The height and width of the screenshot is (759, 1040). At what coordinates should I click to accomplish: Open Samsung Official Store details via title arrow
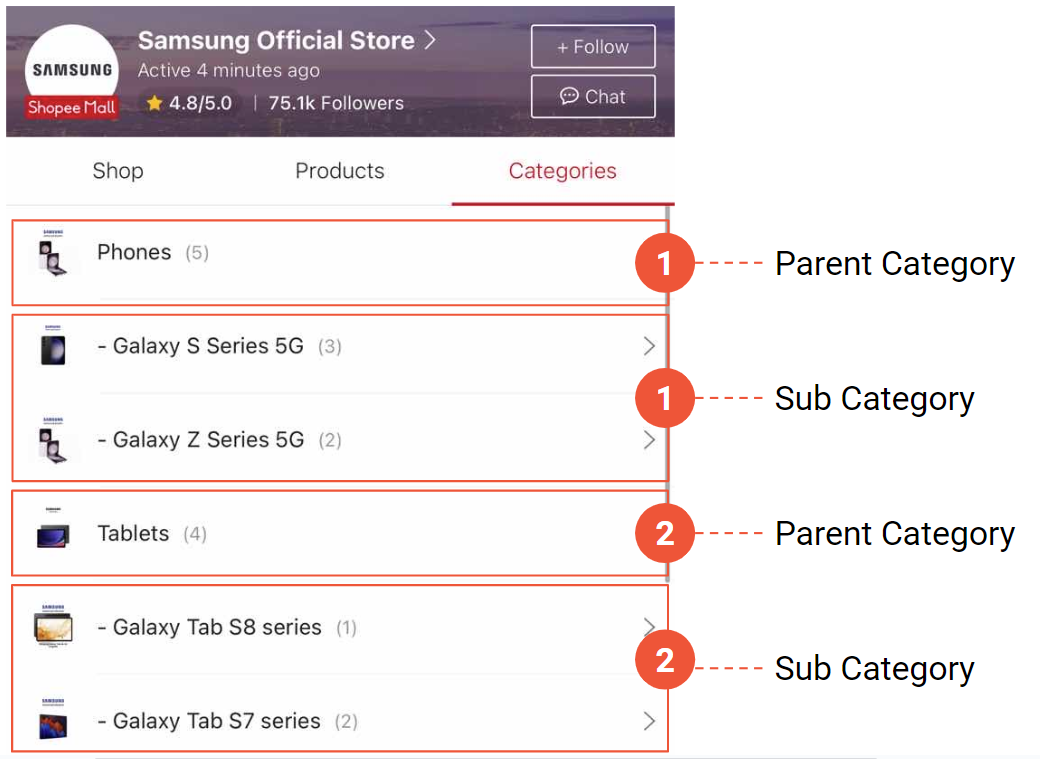pyautogui.click(x=428, y=40)
